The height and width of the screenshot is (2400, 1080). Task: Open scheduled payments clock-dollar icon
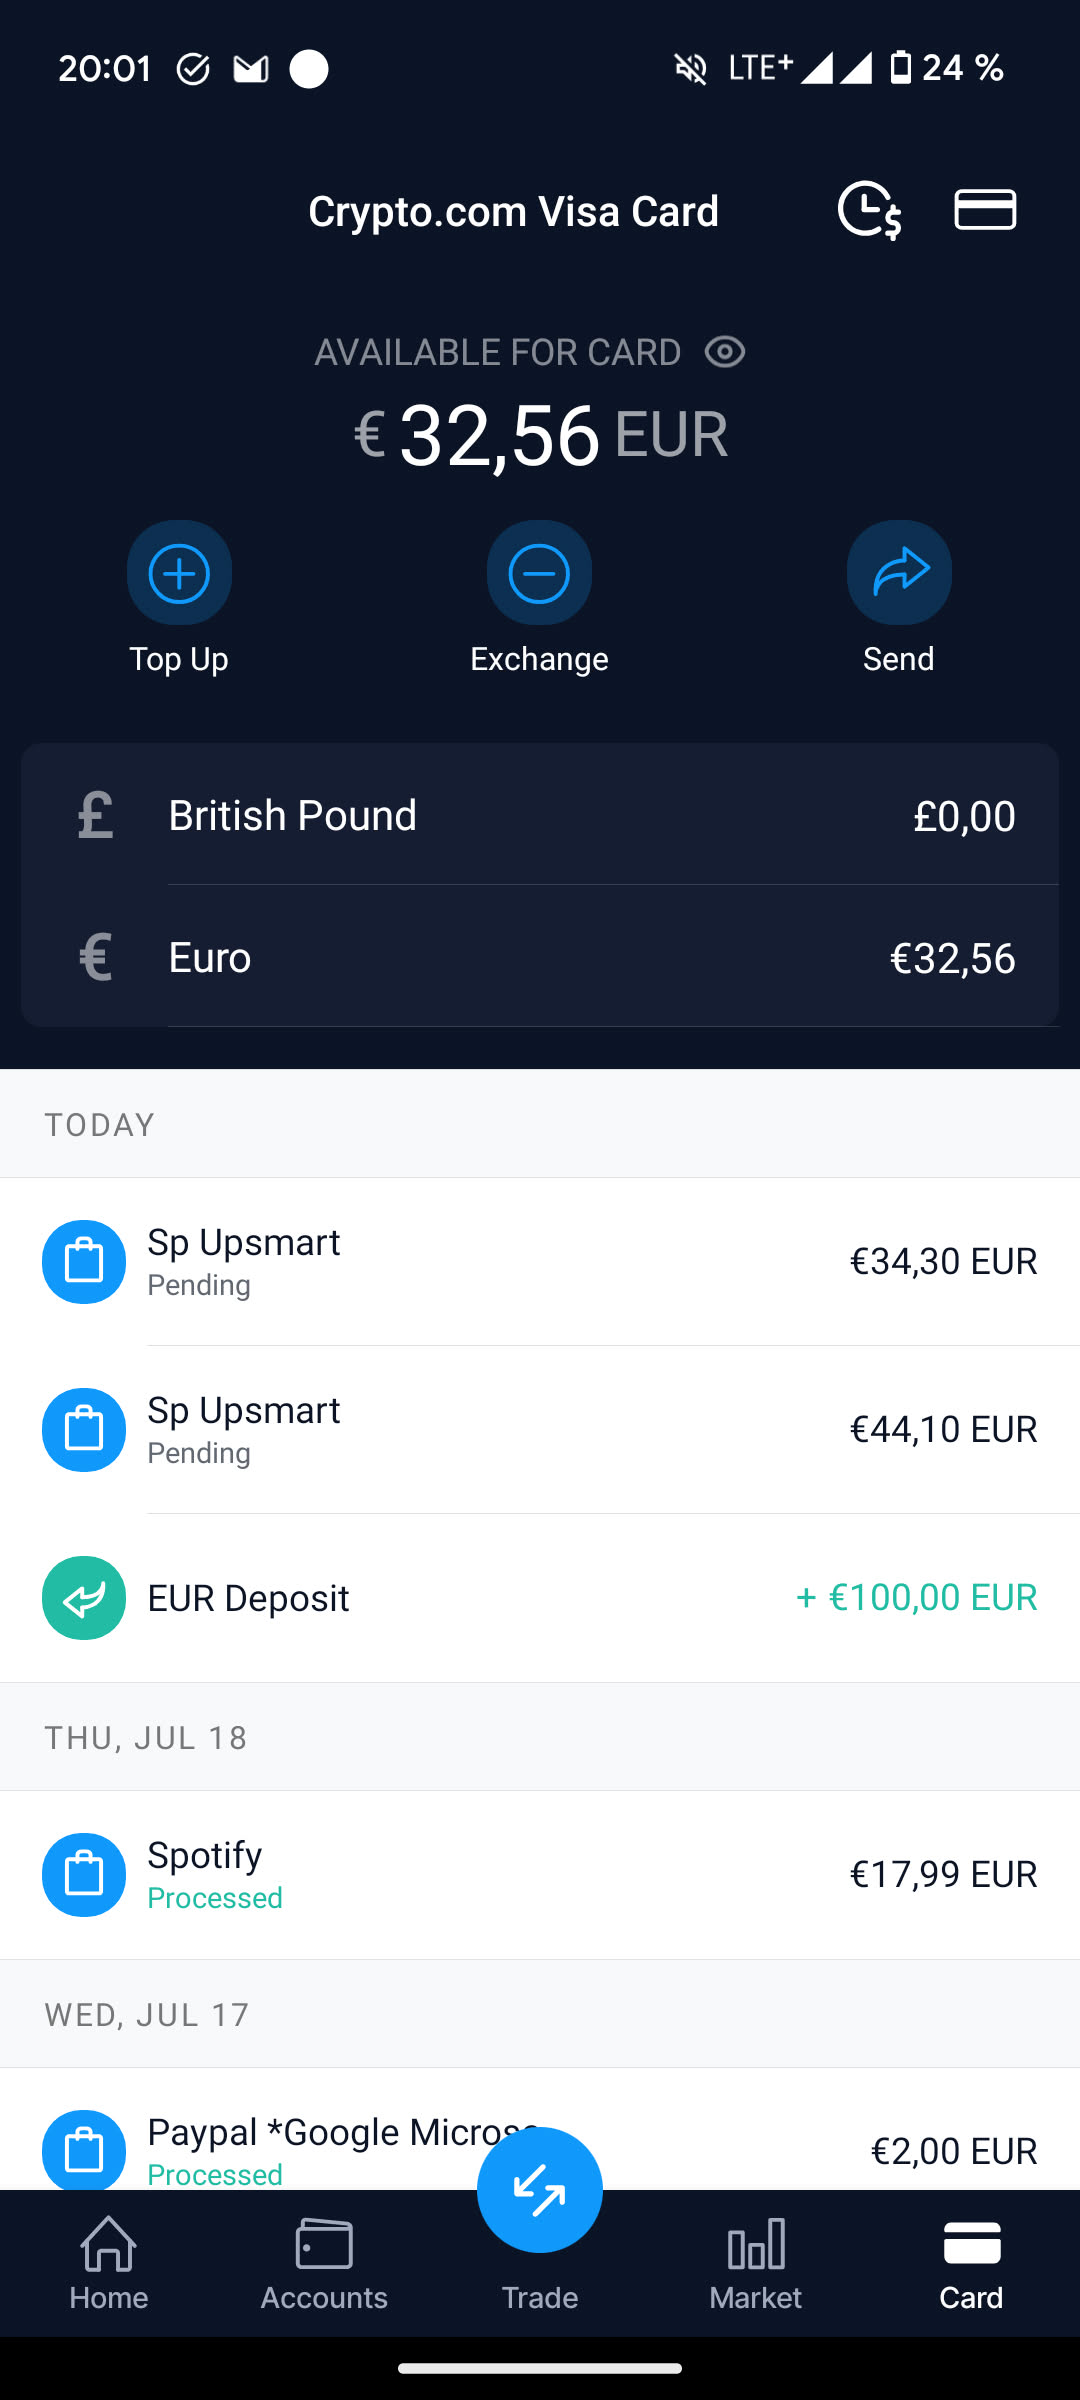[x=869, y=210]
